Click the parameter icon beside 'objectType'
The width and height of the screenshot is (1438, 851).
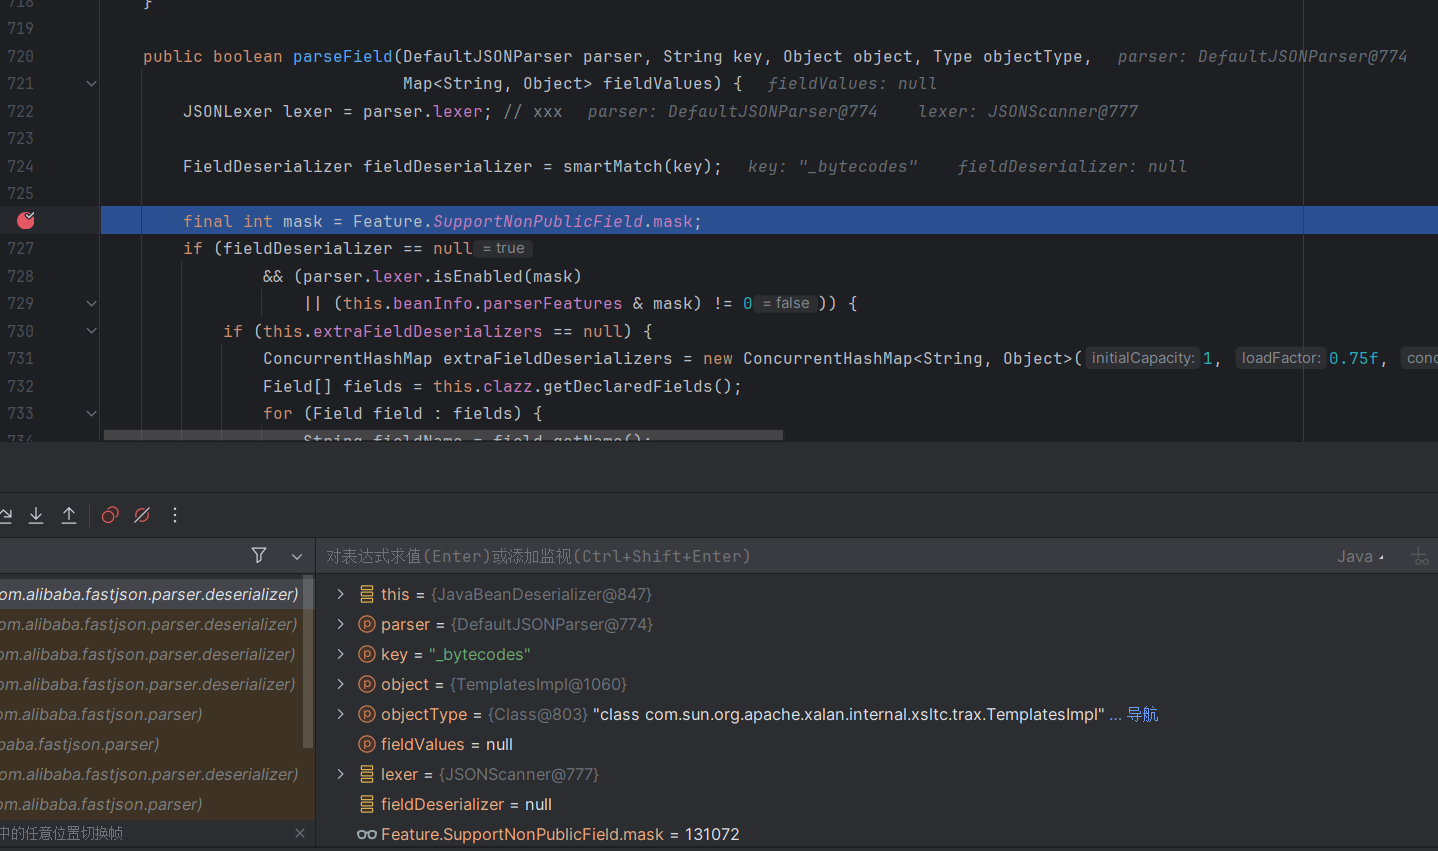coord(367,714)
